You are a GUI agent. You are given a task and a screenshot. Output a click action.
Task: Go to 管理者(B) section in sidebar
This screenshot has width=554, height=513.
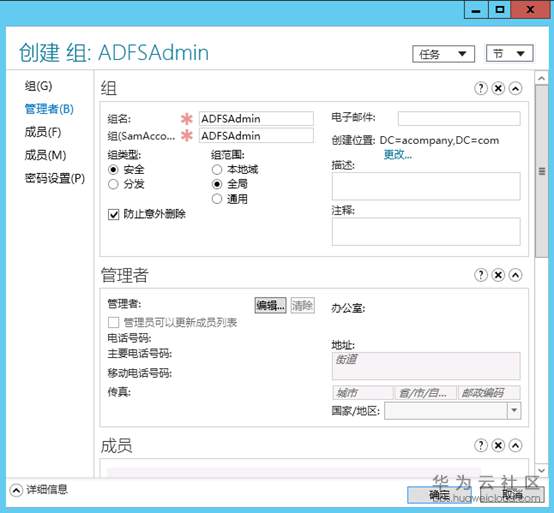click(49, 109)
